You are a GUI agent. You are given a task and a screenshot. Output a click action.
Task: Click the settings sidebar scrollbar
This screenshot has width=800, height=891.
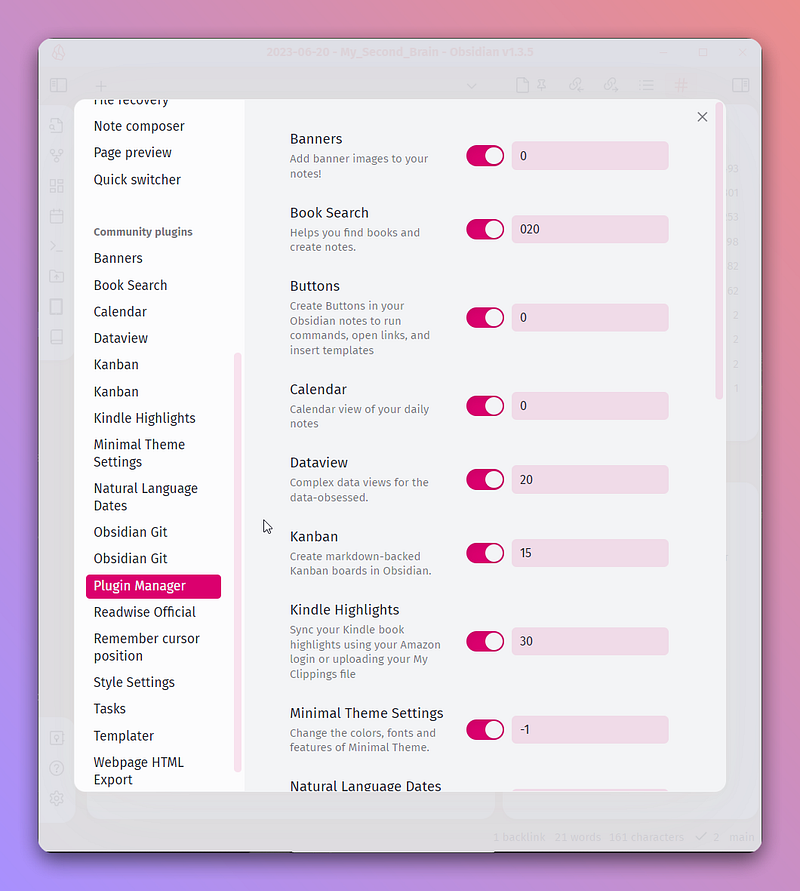[238, 563]
